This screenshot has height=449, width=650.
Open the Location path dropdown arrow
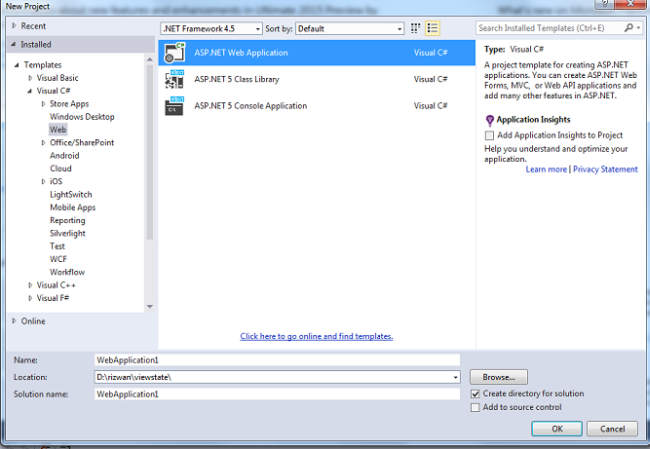(455, 377)
